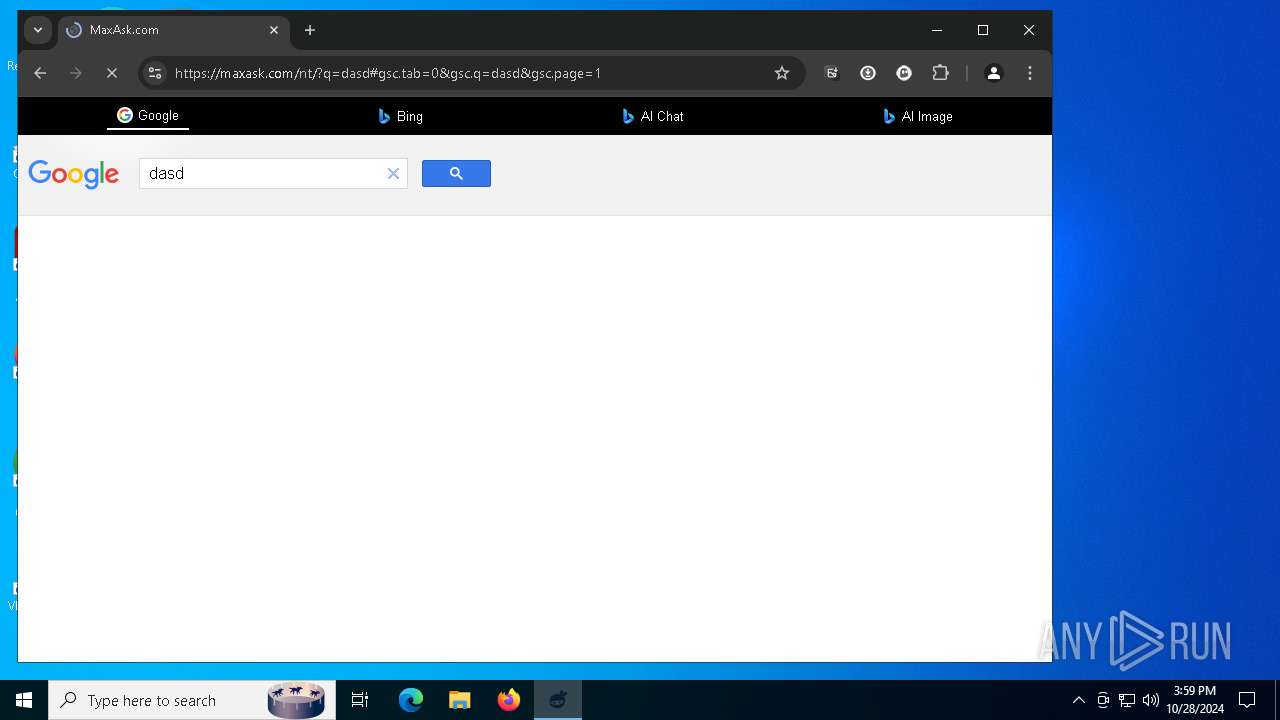Screen dimensions: 1280x720
Task: Clear the search box with the X
Action: click(x=393, y=174)
